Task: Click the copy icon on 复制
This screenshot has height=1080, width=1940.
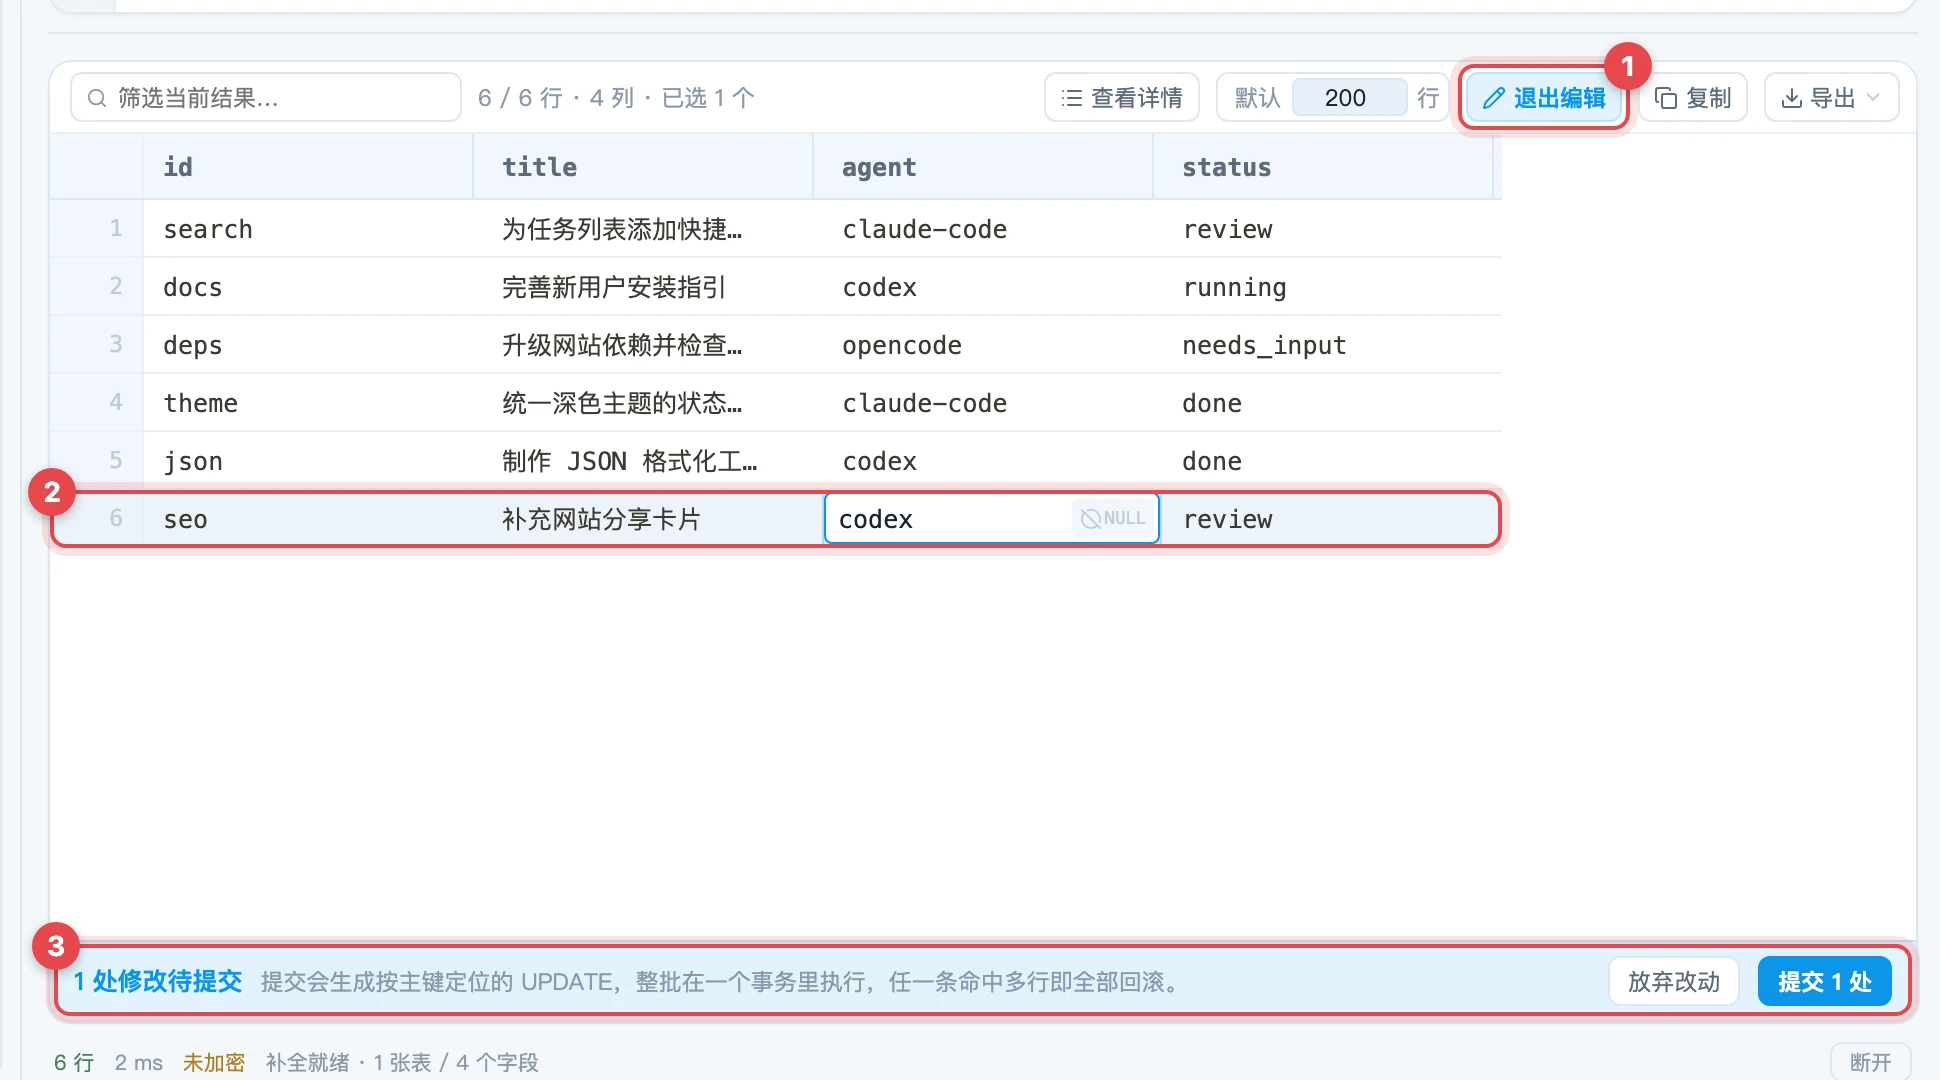Action: [x=1666, y=98]
